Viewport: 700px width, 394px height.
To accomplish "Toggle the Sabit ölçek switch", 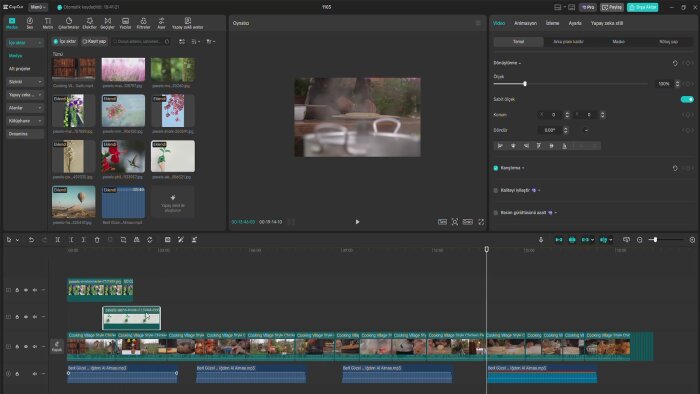I will pos(687,99).
